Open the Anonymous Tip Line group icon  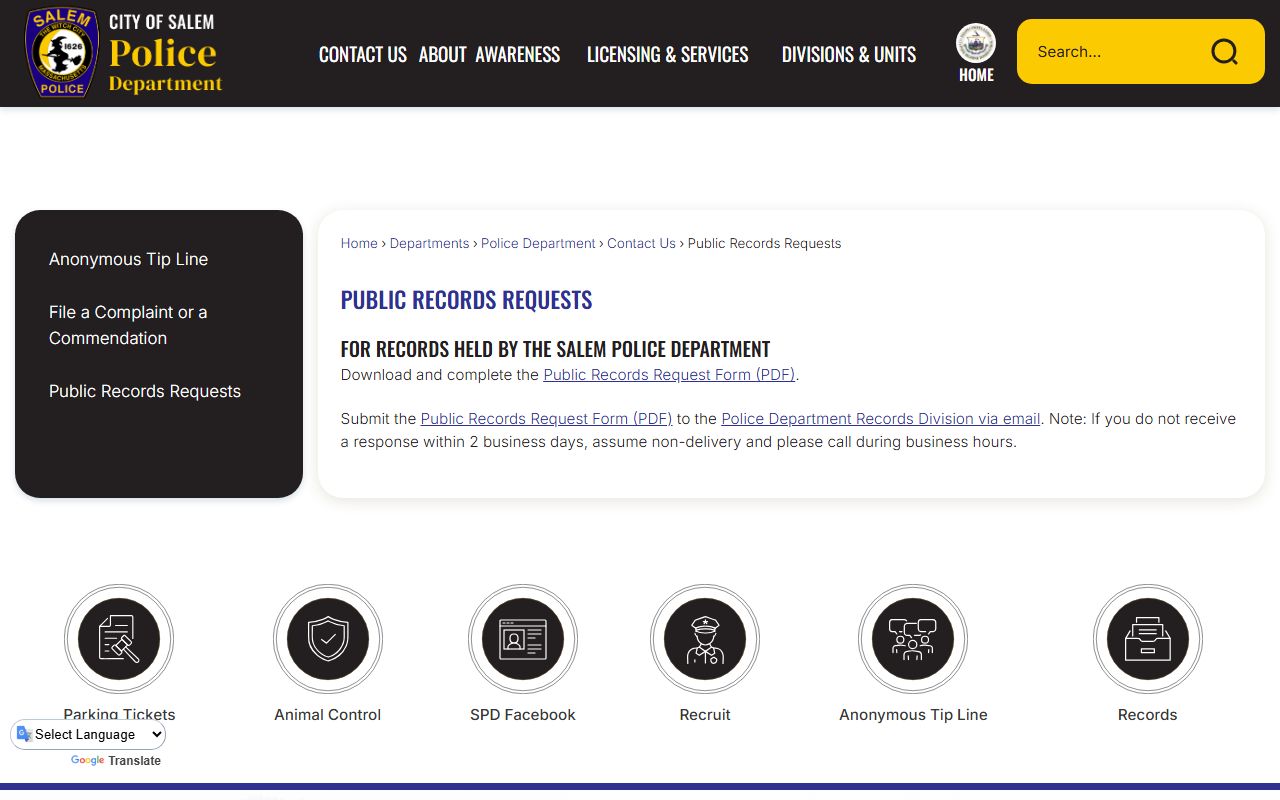(913, 639)
